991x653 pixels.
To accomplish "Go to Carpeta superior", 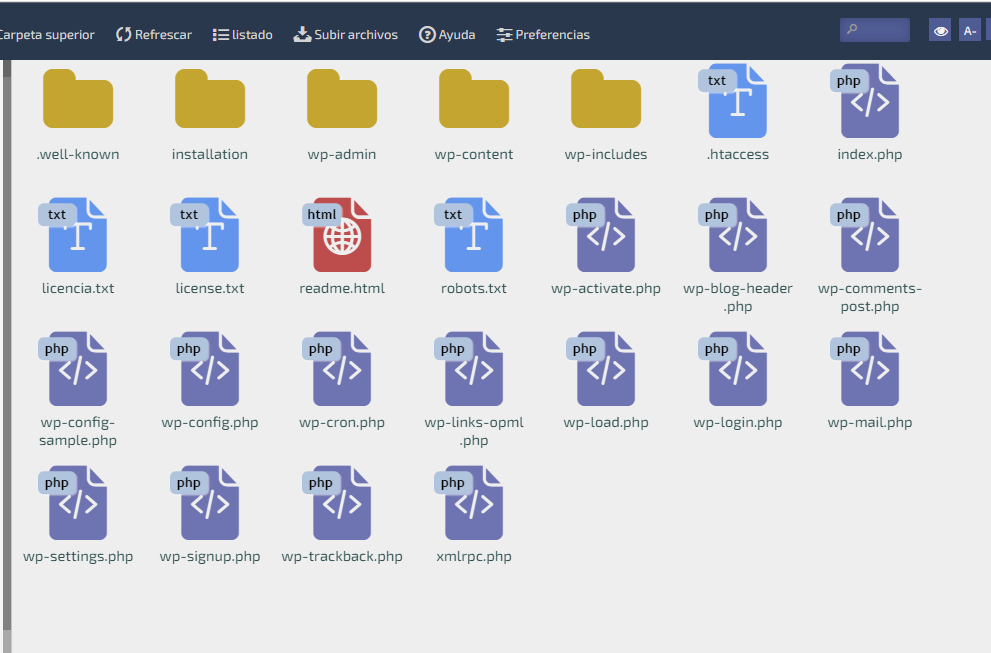I will click(47, 34).
